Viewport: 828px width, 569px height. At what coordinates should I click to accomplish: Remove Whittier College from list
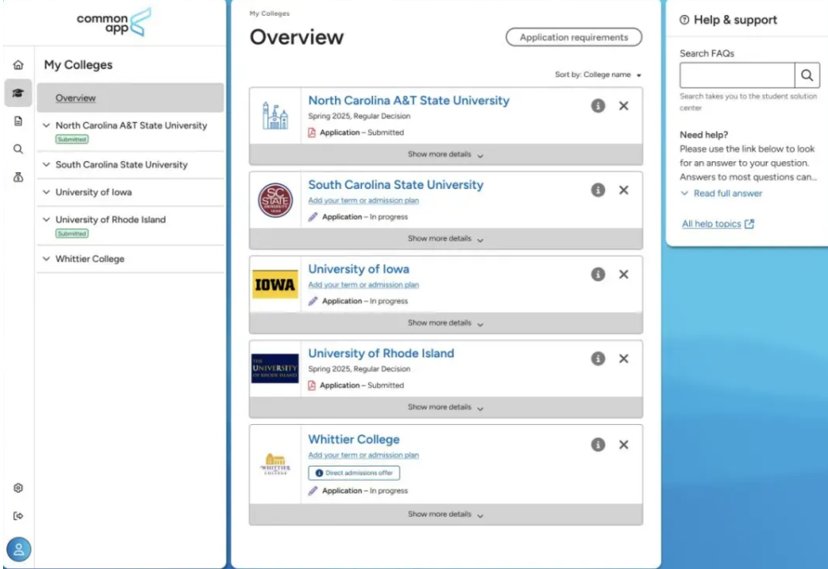click(x=624, y=444)
